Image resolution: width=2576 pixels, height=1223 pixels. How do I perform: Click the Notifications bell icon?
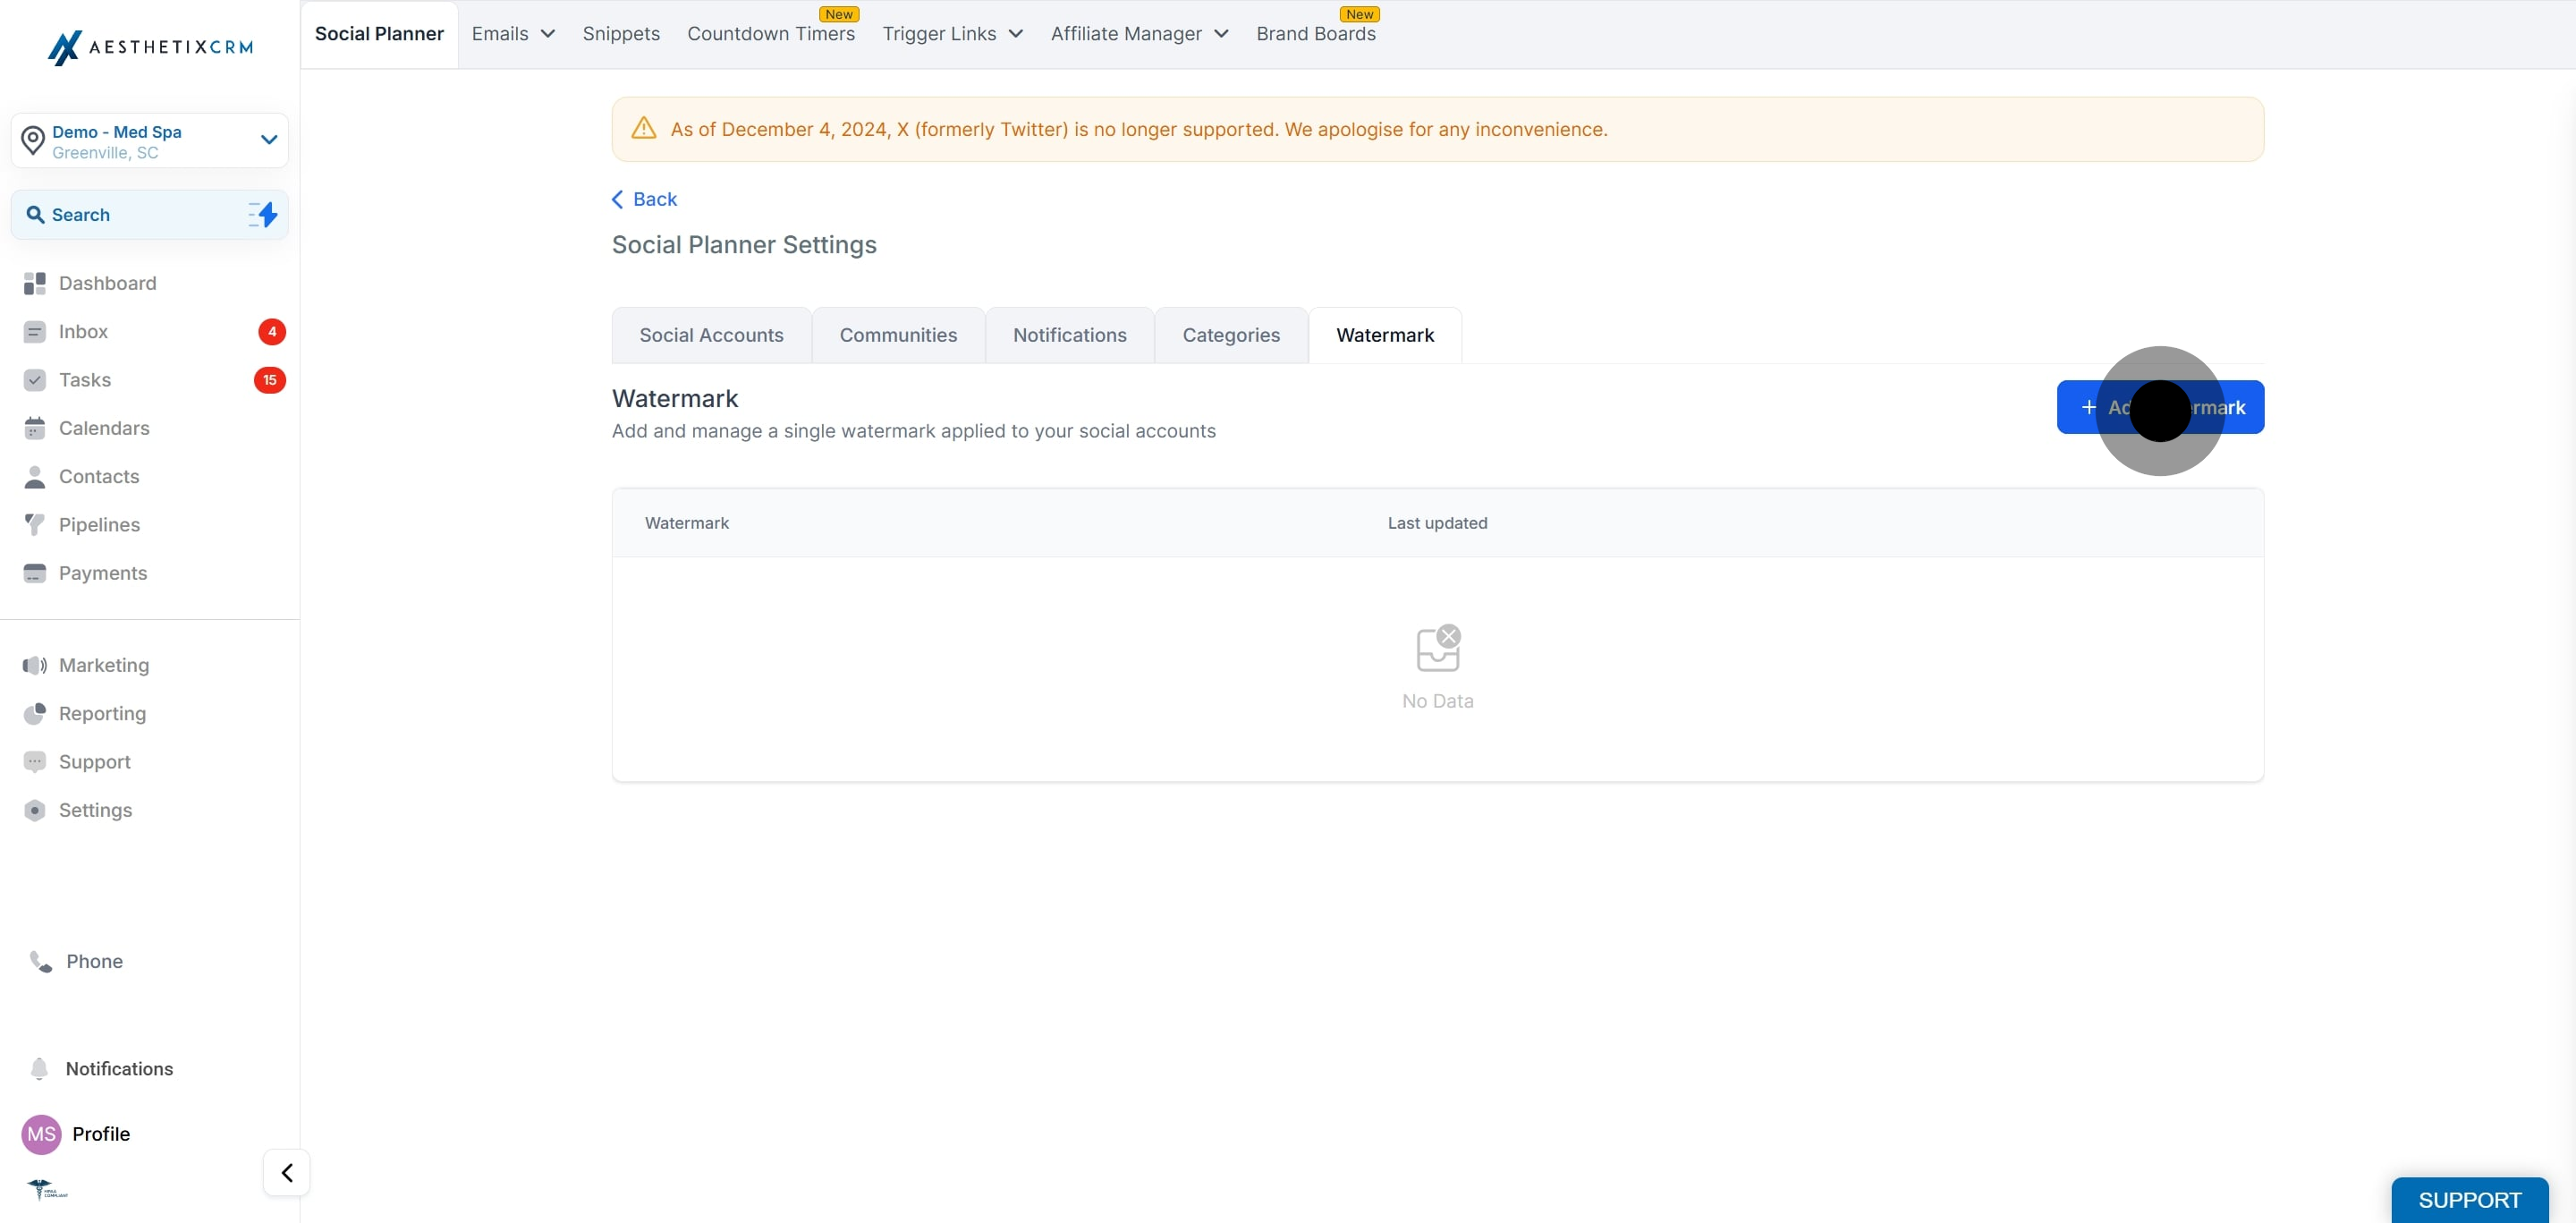39,1069
